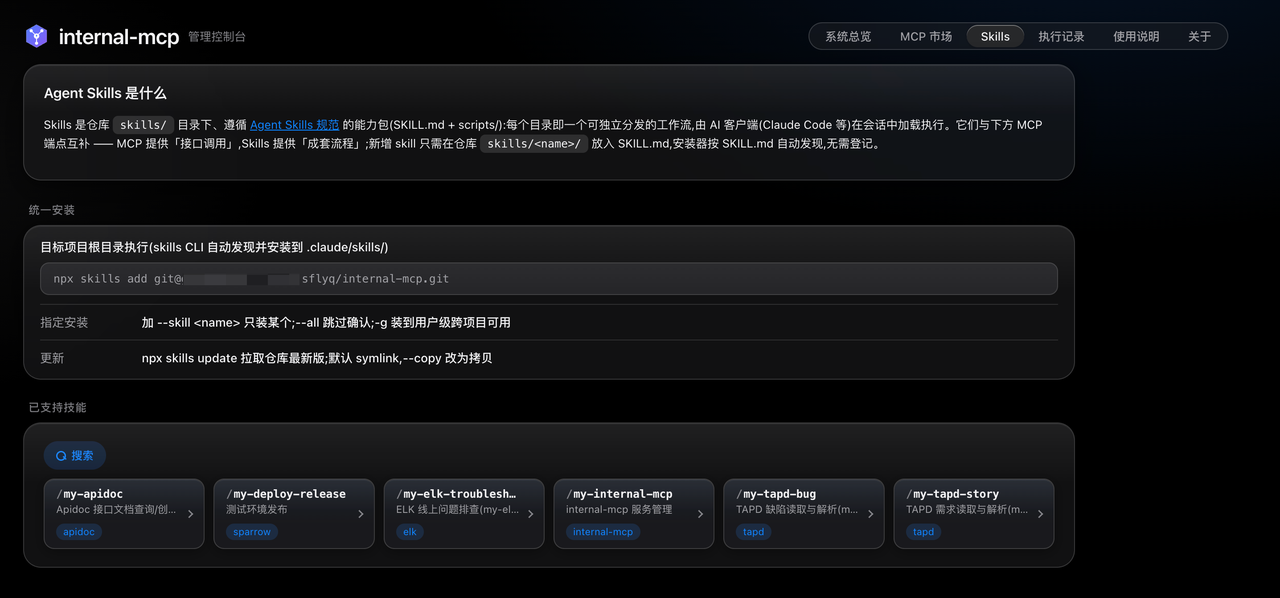Click the 目标项目根目录执行 instruction text
The height and width of the screenshot is (598, 1280).
point(214,247)
